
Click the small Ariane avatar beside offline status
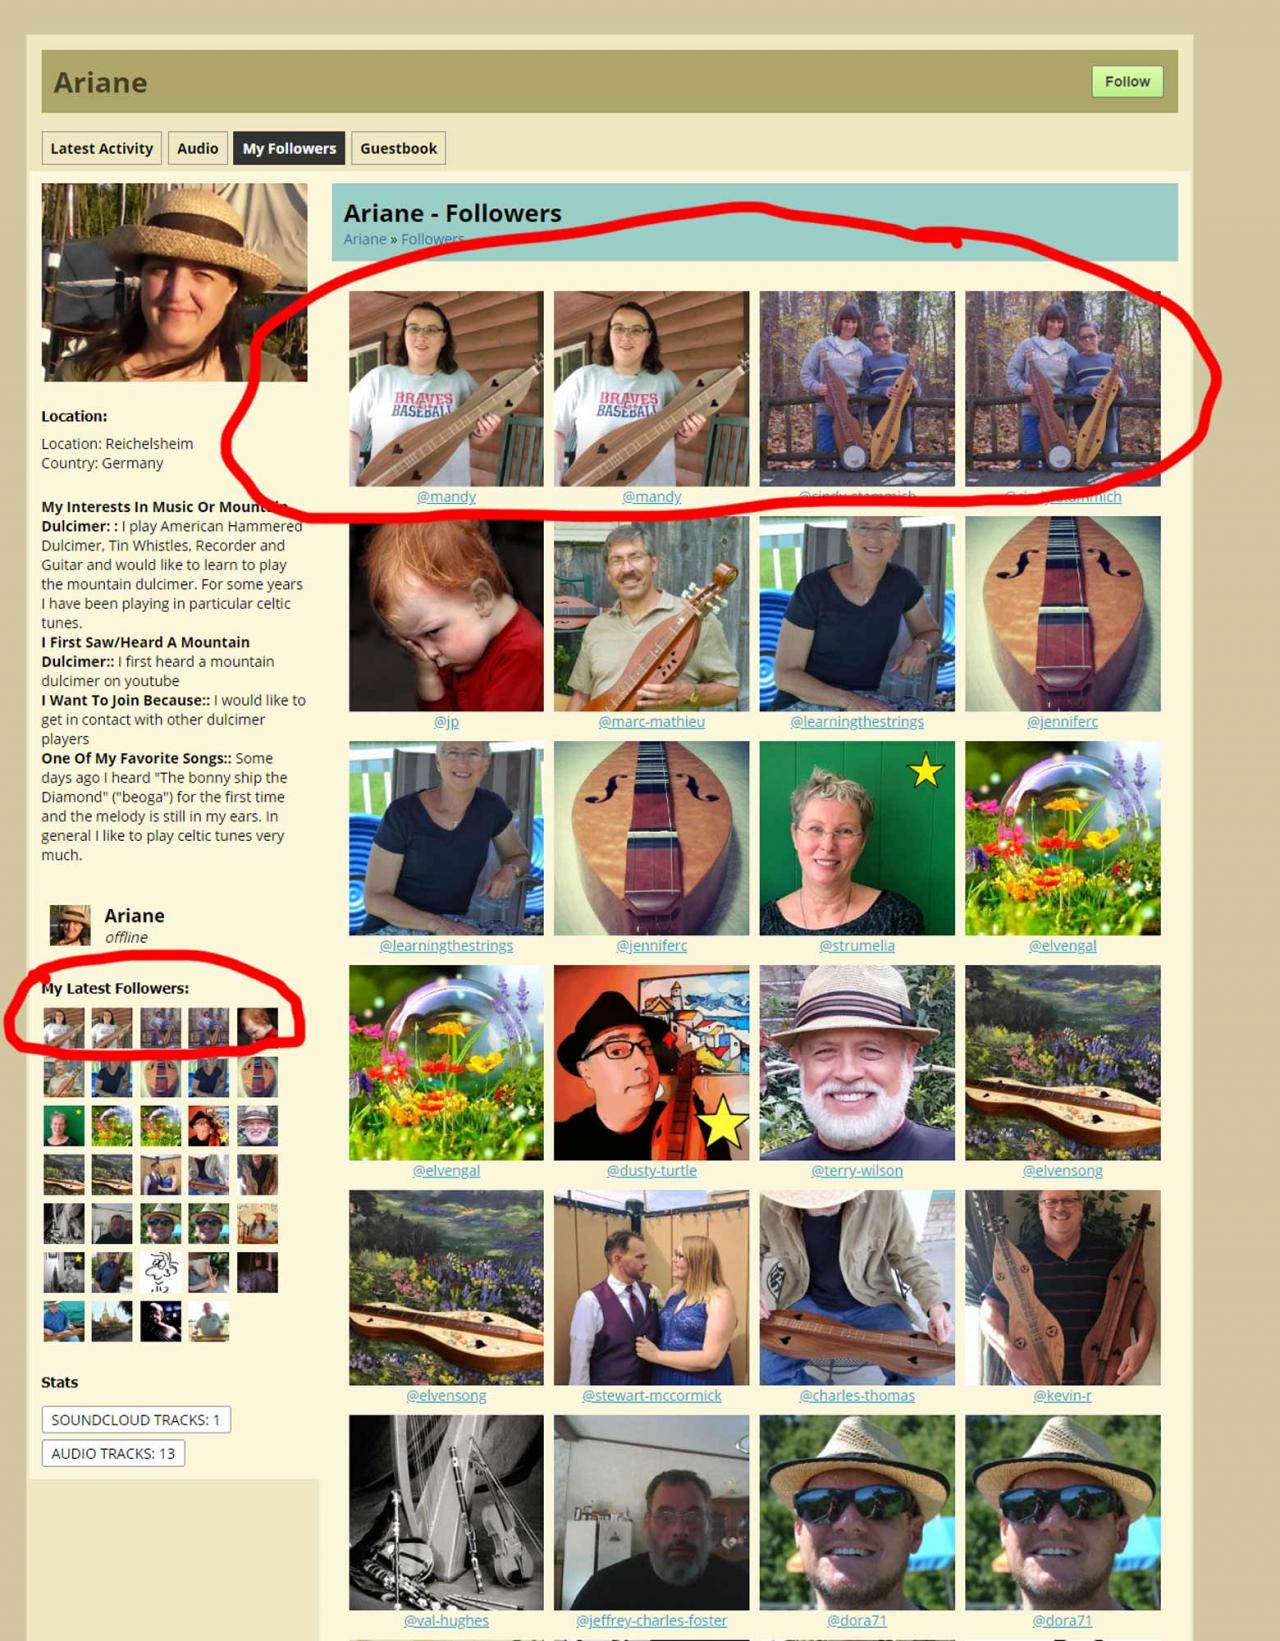[70, 925]
